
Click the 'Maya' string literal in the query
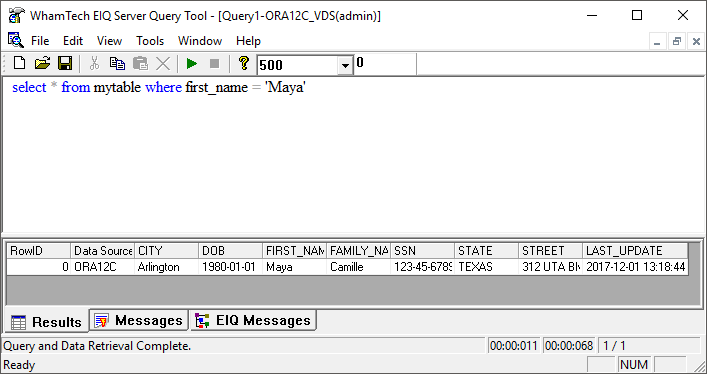coord(285,88)
